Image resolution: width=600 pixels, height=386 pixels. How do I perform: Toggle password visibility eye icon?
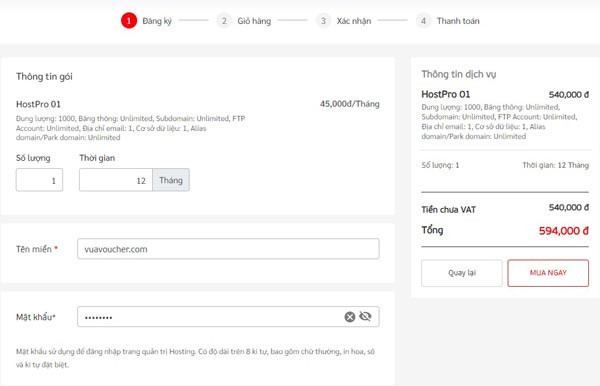pos(365,316)
